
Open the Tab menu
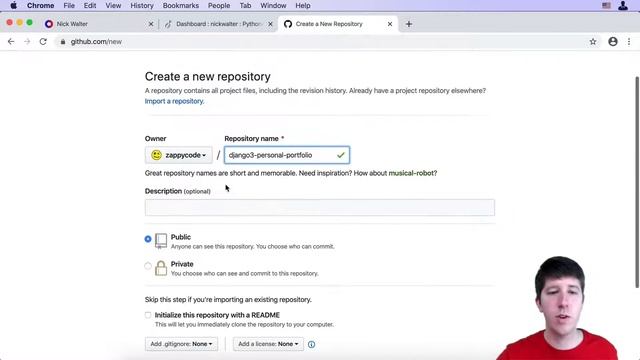click(245, 6)
